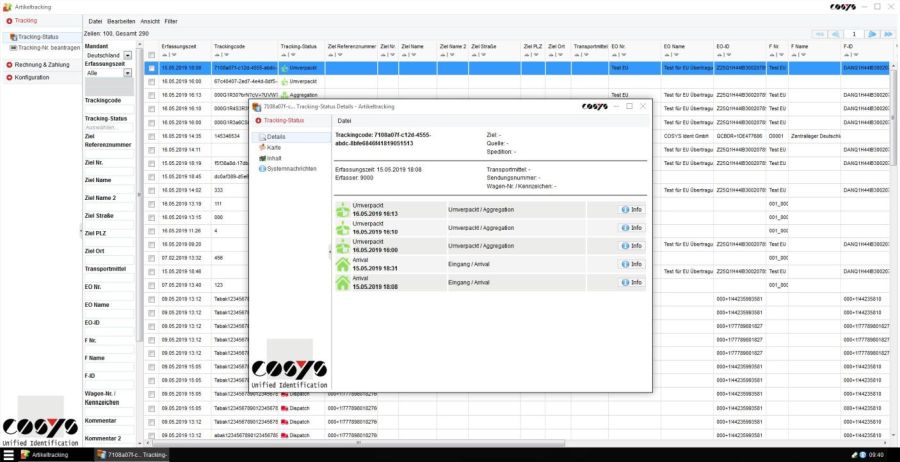Viewport: 900px width, 462px height.
Task: Tick checkbox for row 16.05.2019 16:13
Action: coord(152,95)
